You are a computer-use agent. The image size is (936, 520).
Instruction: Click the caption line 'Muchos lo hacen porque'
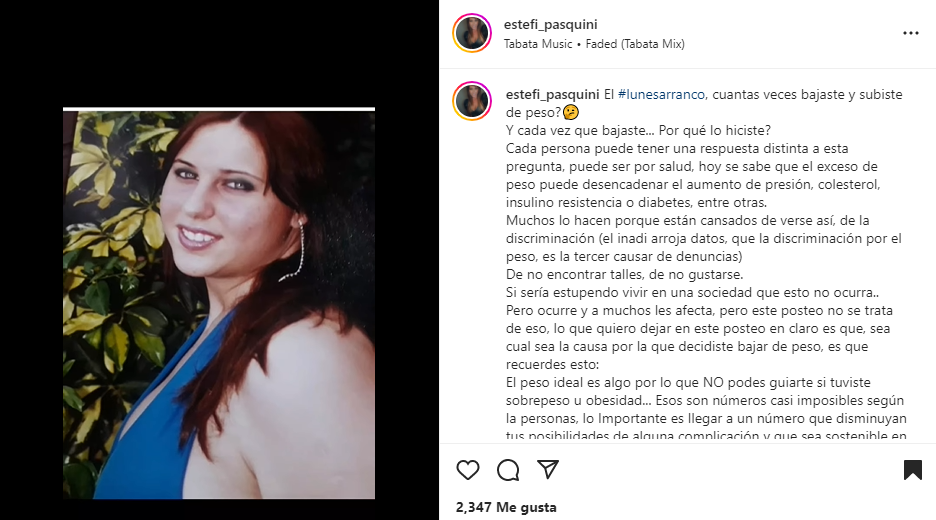[x=688, y=220]
